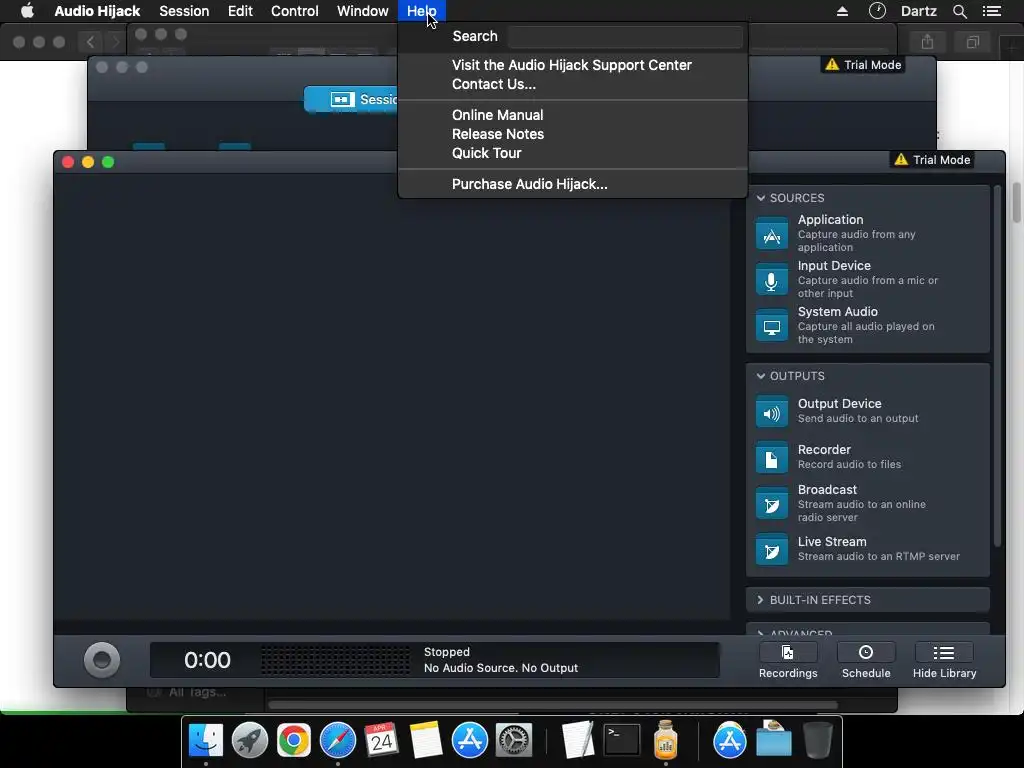Pick the Output Device speaker icon
Screen dimensions: 1024x768
tap(771, 412)
